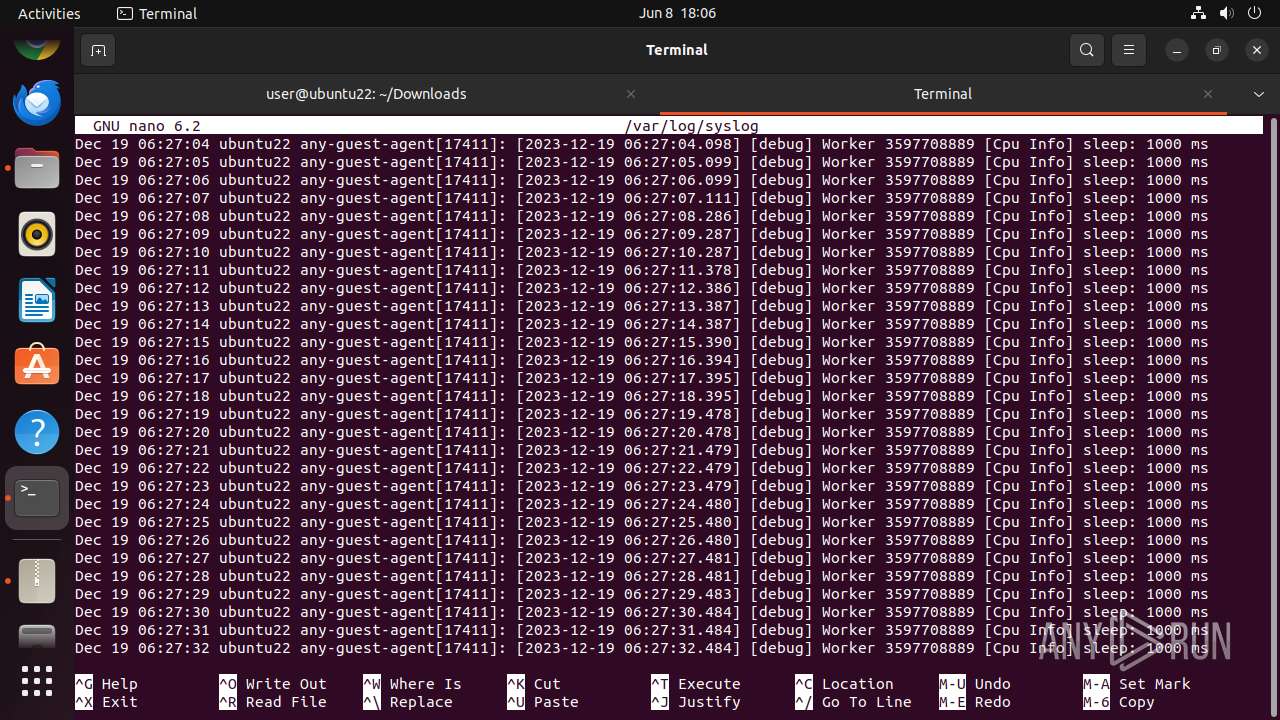Open the power menu icon
Image resolution: width=1280 pixels, height=720 pixels.
point(1254,13)
